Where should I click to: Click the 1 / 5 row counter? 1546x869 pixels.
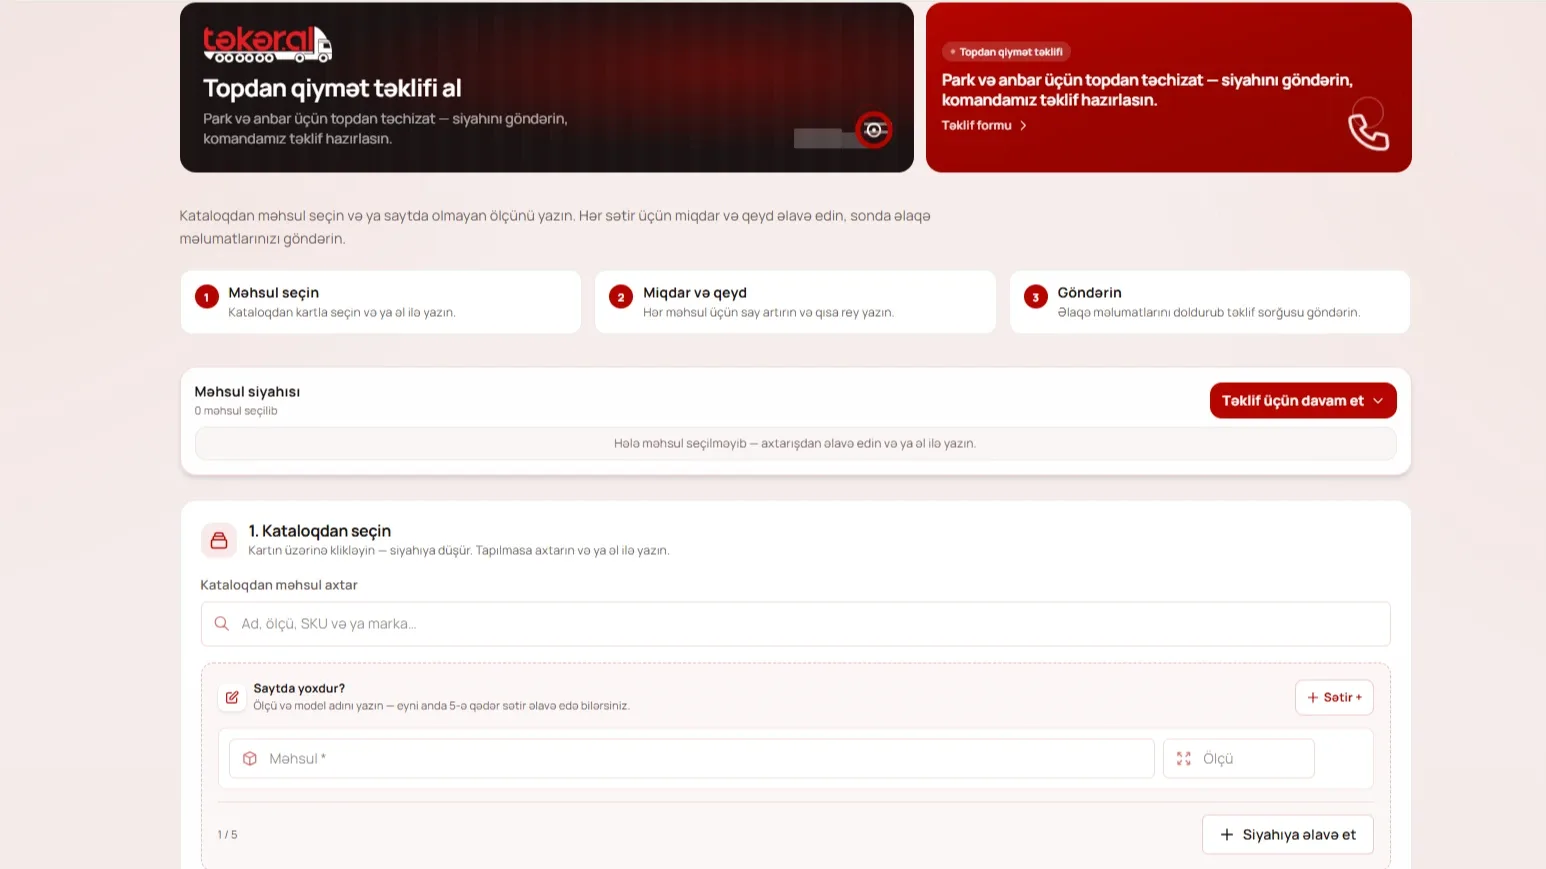[228, 835]
